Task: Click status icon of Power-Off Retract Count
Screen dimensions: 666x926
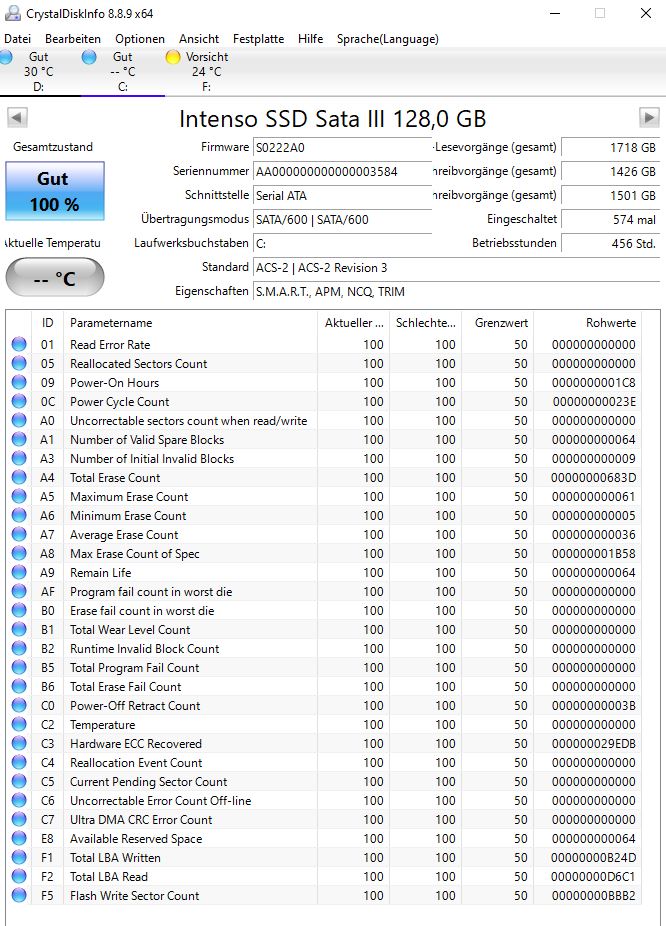Action: 19,706
